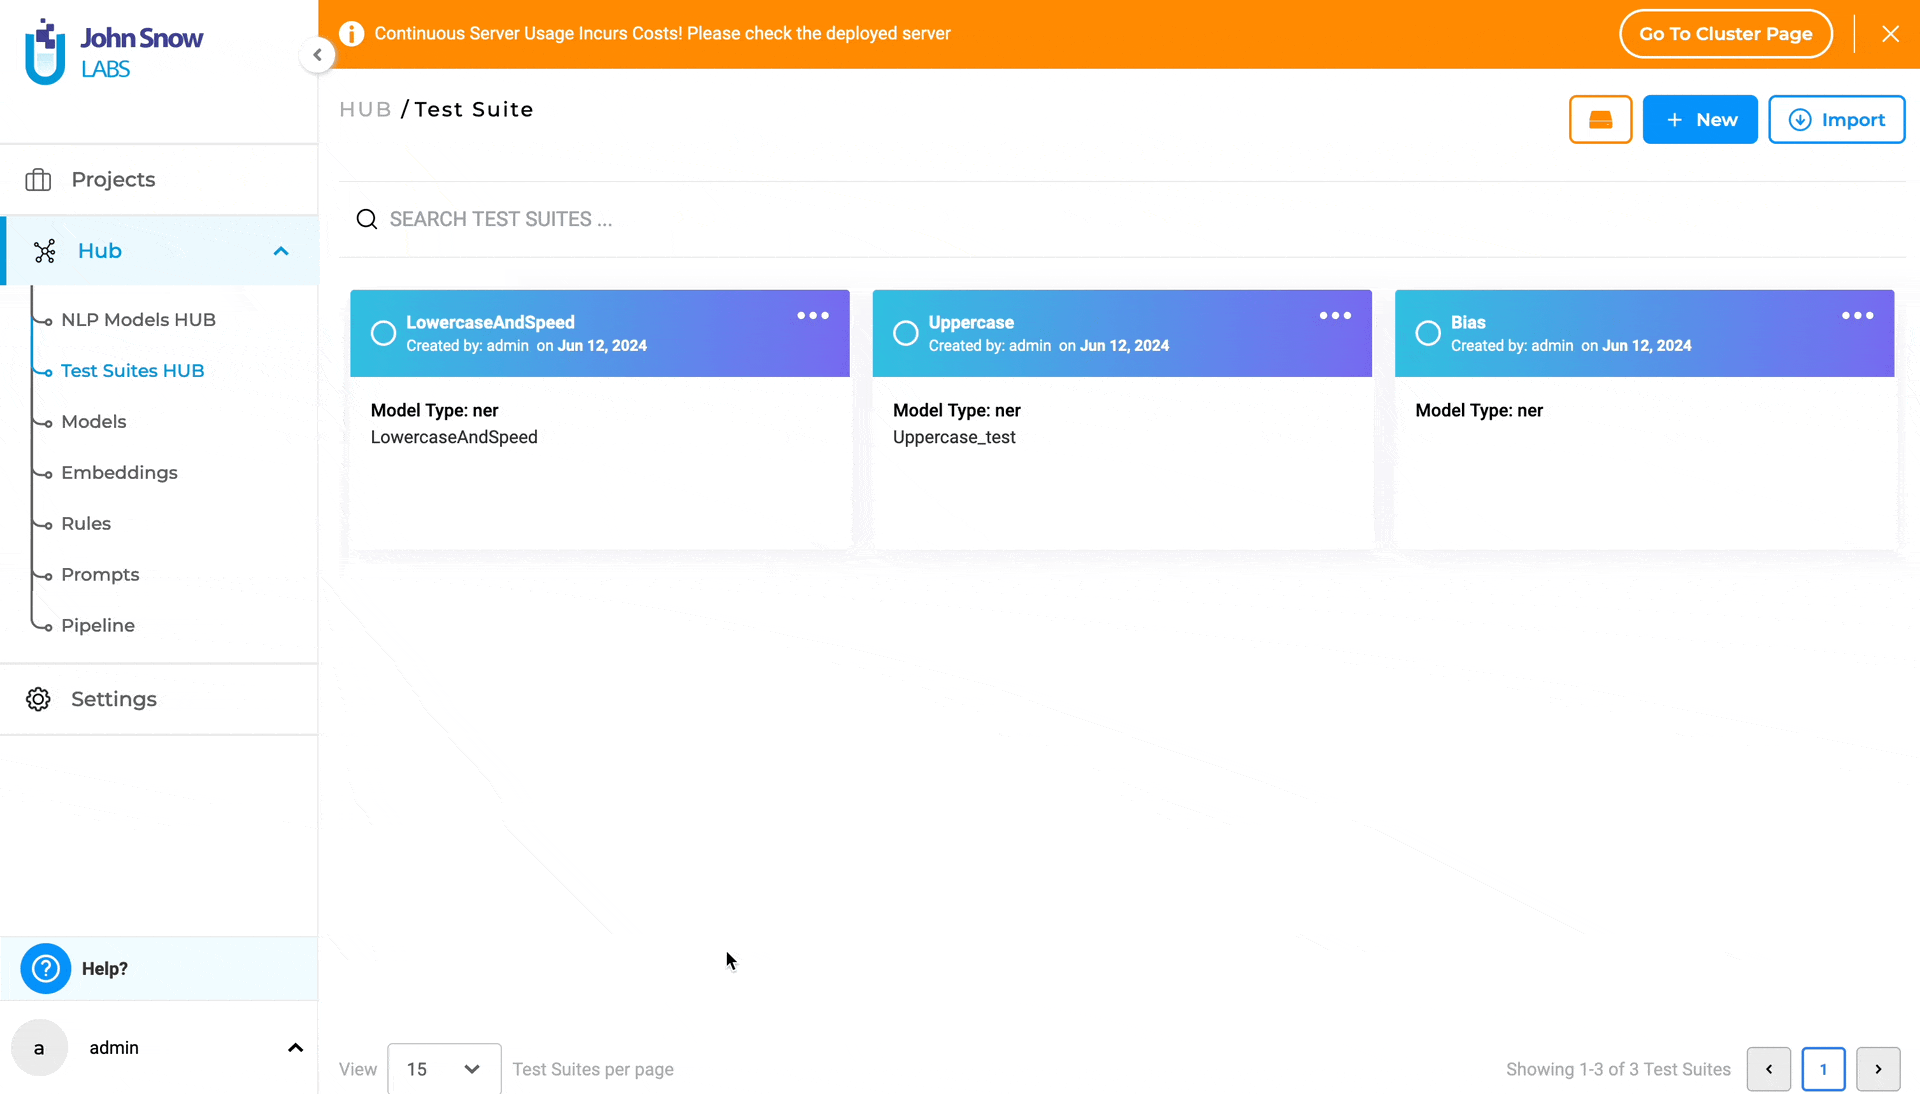Click the New test suite button
This screenshot has height=1094, width=1920.
1700,120
